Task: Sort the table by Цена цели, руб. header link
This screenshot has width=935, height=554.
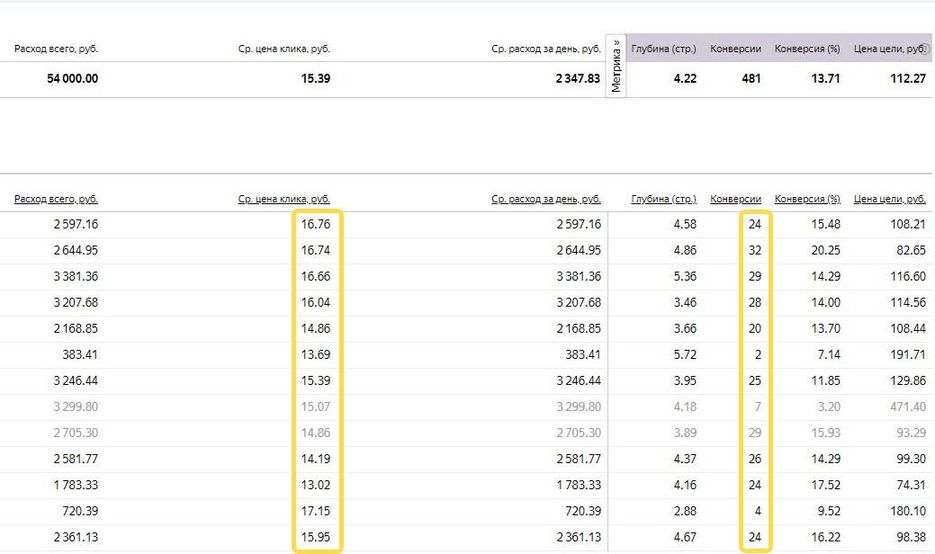Action: pyautogui.click(x=890, y=199)
